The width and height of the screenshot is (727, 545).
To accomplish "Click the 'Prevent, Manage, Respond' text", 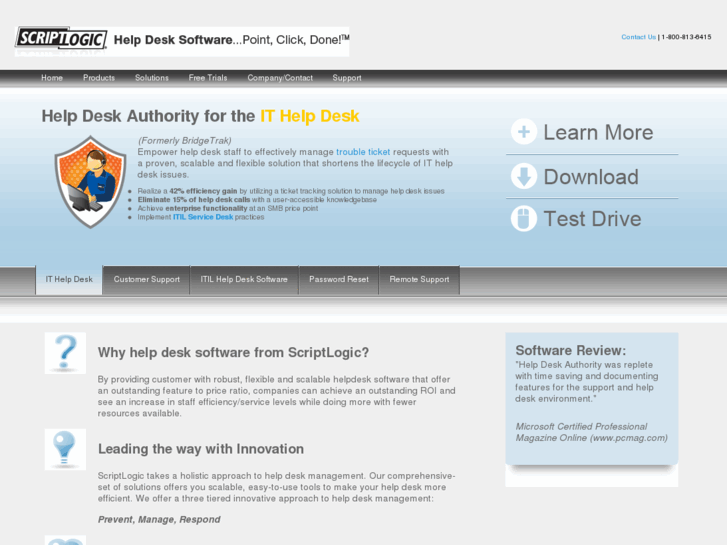I will pyautogui.click(x=159, y=519).
